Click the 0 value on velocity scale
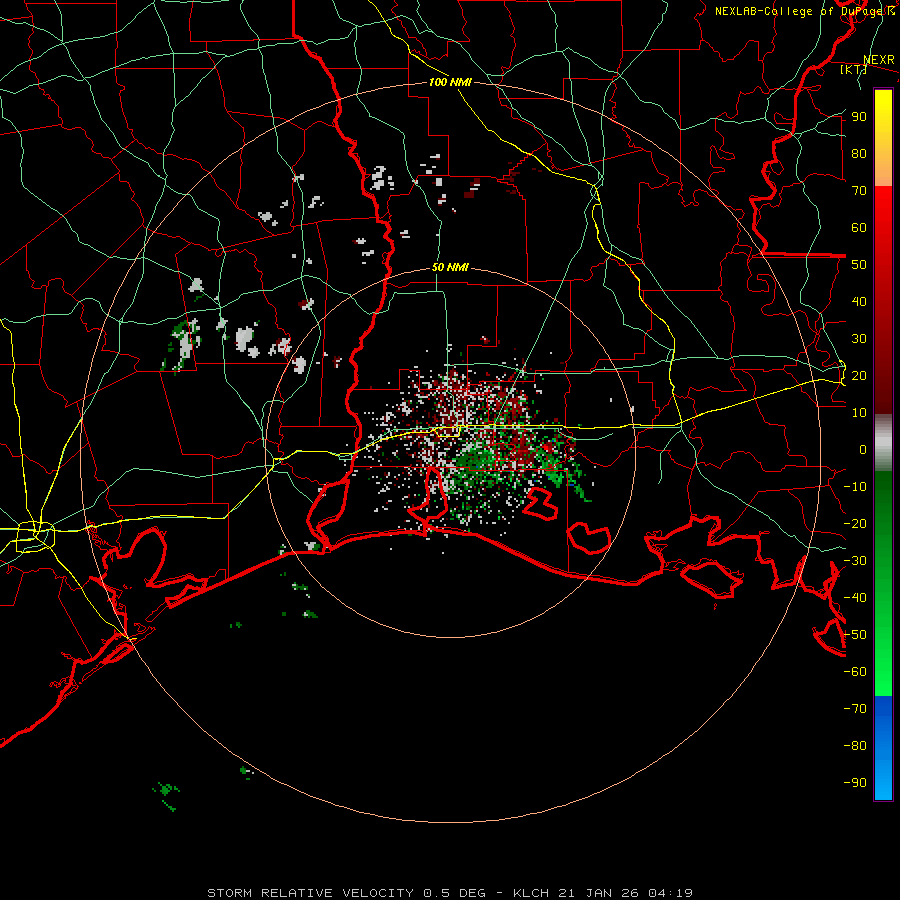 [863, 450]
